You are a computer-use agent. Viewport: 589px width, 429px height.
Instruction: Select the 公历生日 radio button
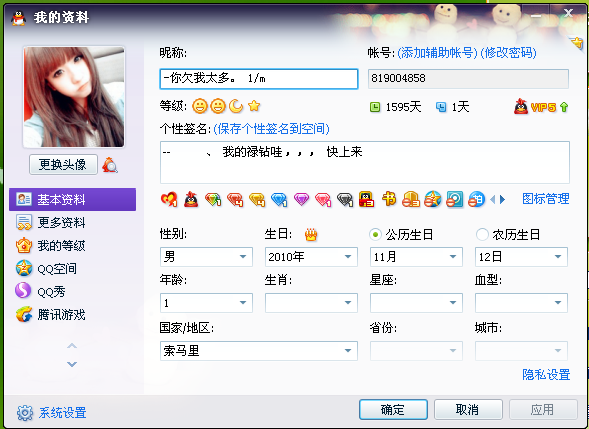pos(375,235)
